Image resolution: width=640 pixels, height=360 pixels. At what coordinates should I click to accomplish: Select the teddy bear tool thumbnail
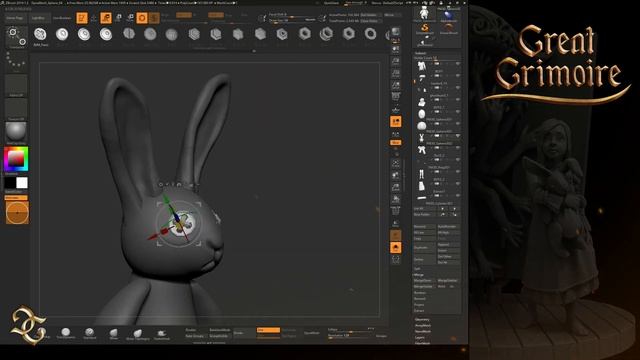click(424, 13)
